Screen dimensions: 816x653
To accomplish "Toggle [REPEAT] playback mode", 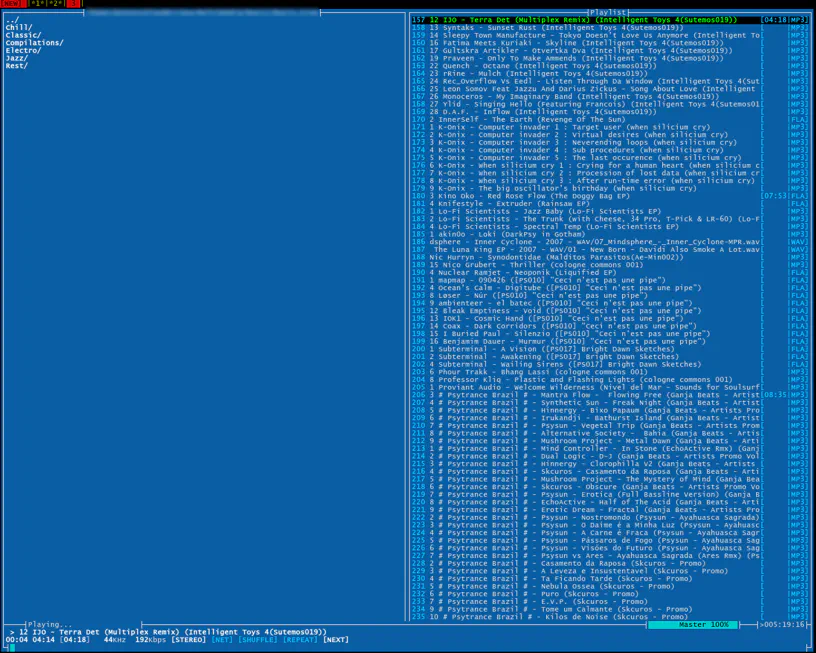I will tap(300, 639).
